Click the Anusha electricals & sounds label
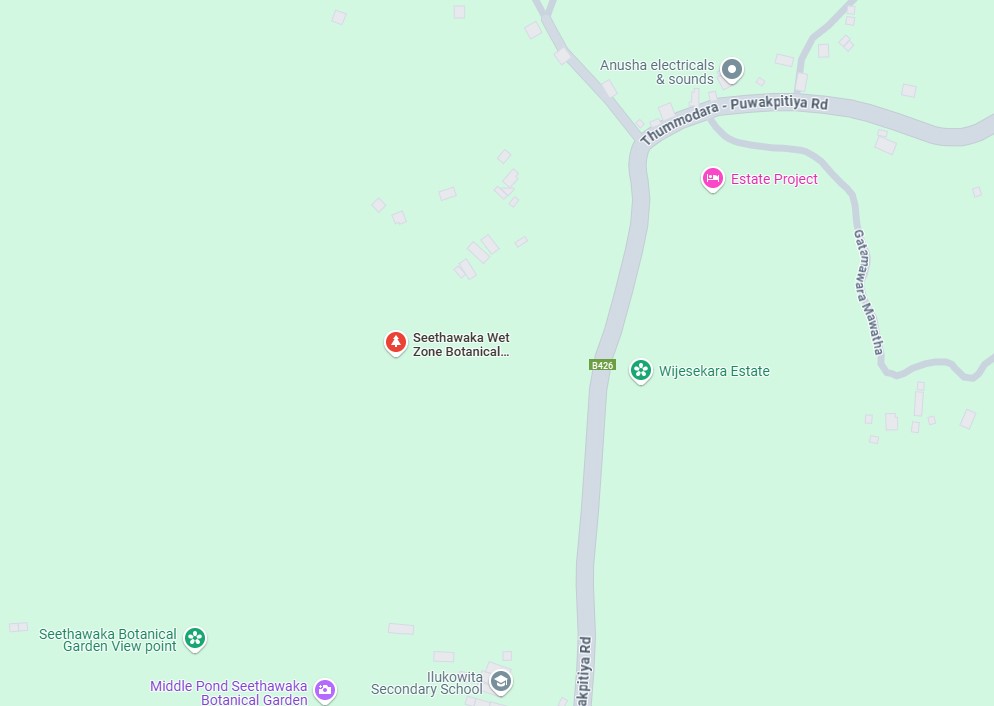 [657, 72]
